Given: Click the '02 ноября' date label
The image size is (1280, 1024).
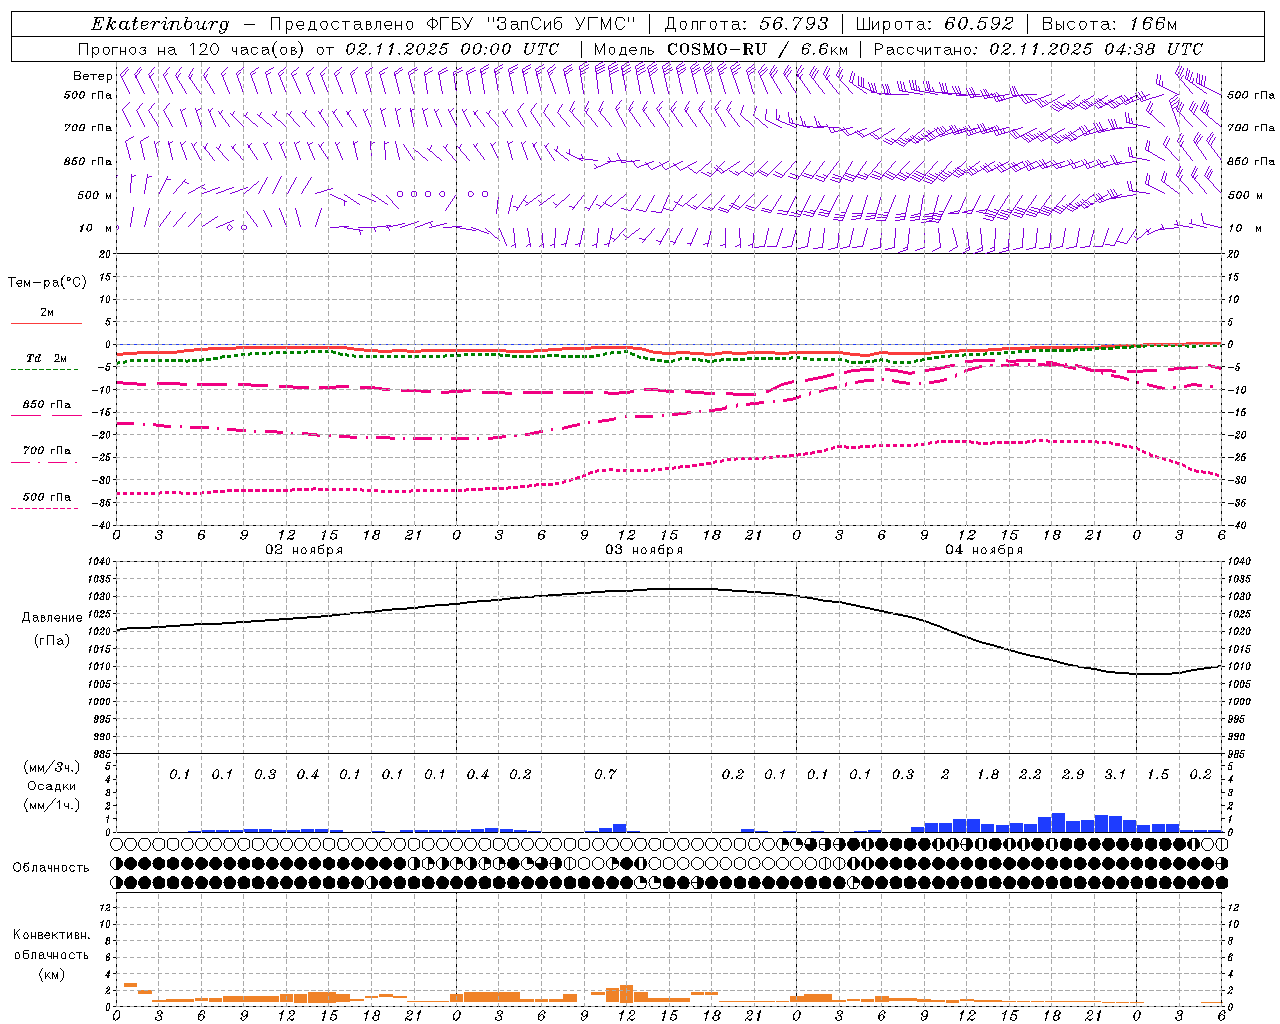Looking at the screenshot, I should (304, 550).
